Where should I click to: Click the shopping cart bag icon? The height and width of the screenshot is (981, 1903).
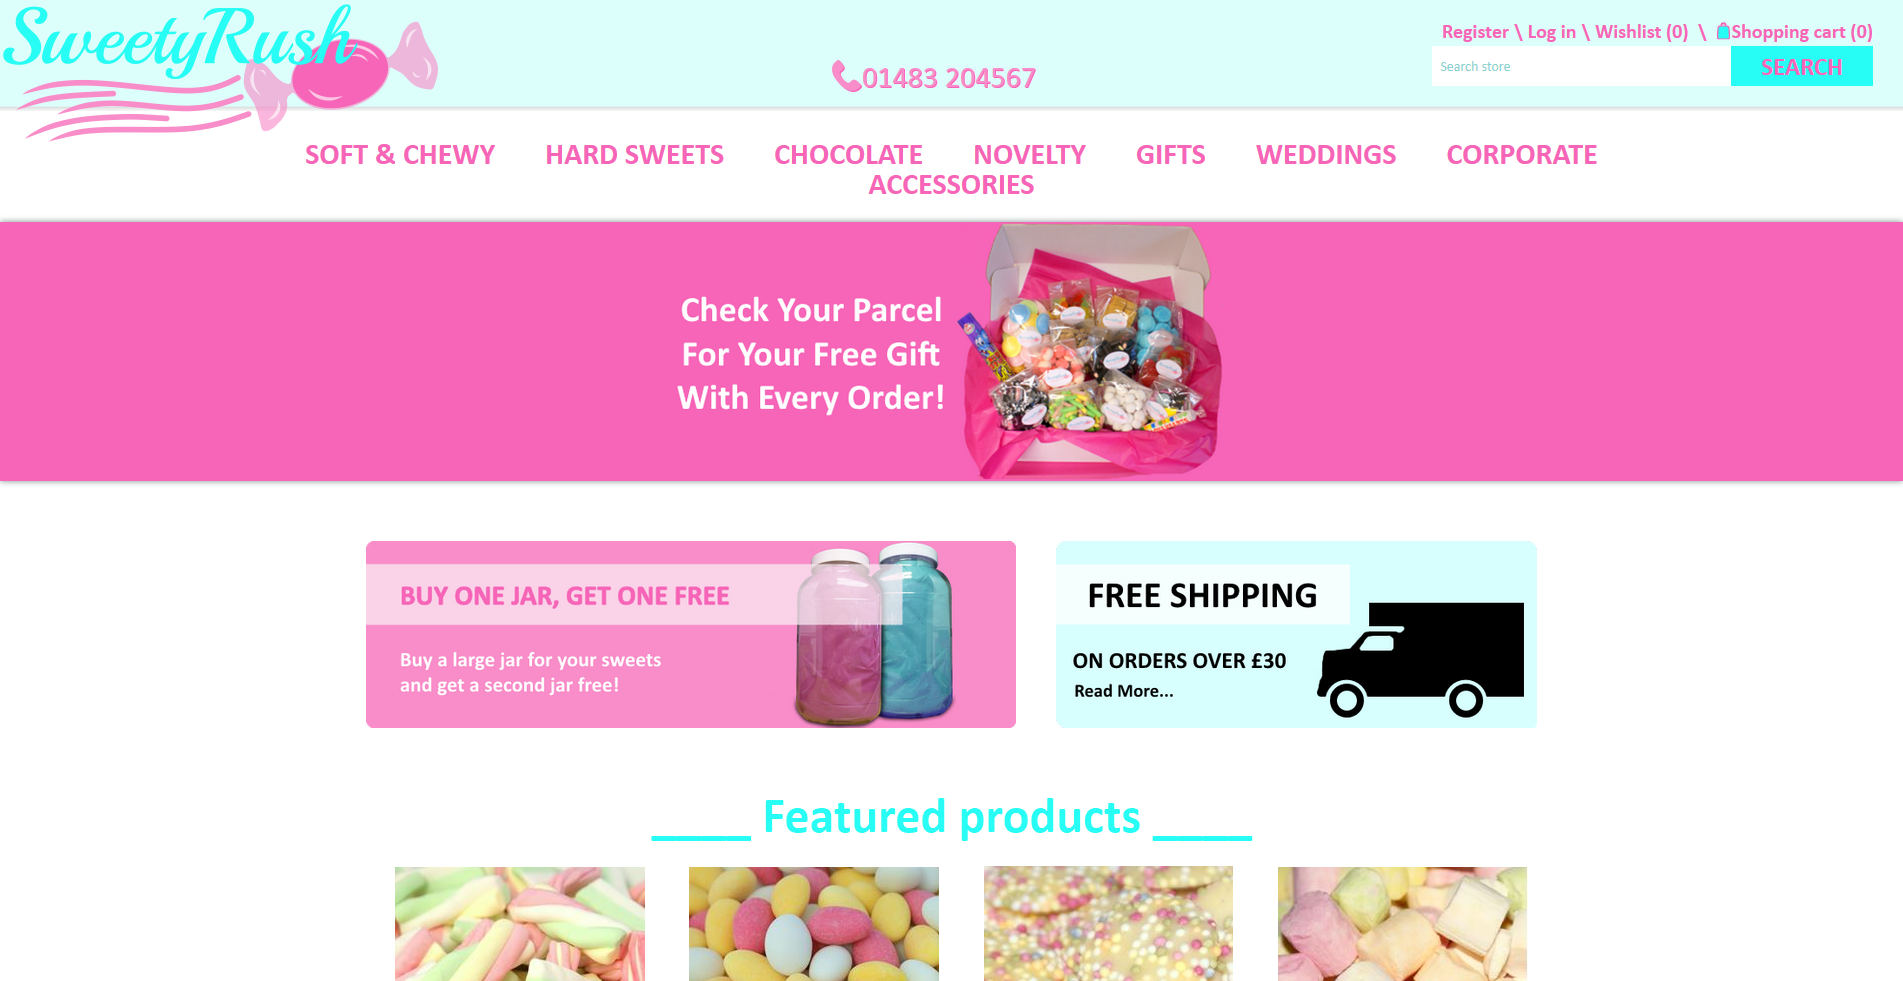pos(1723,31)
